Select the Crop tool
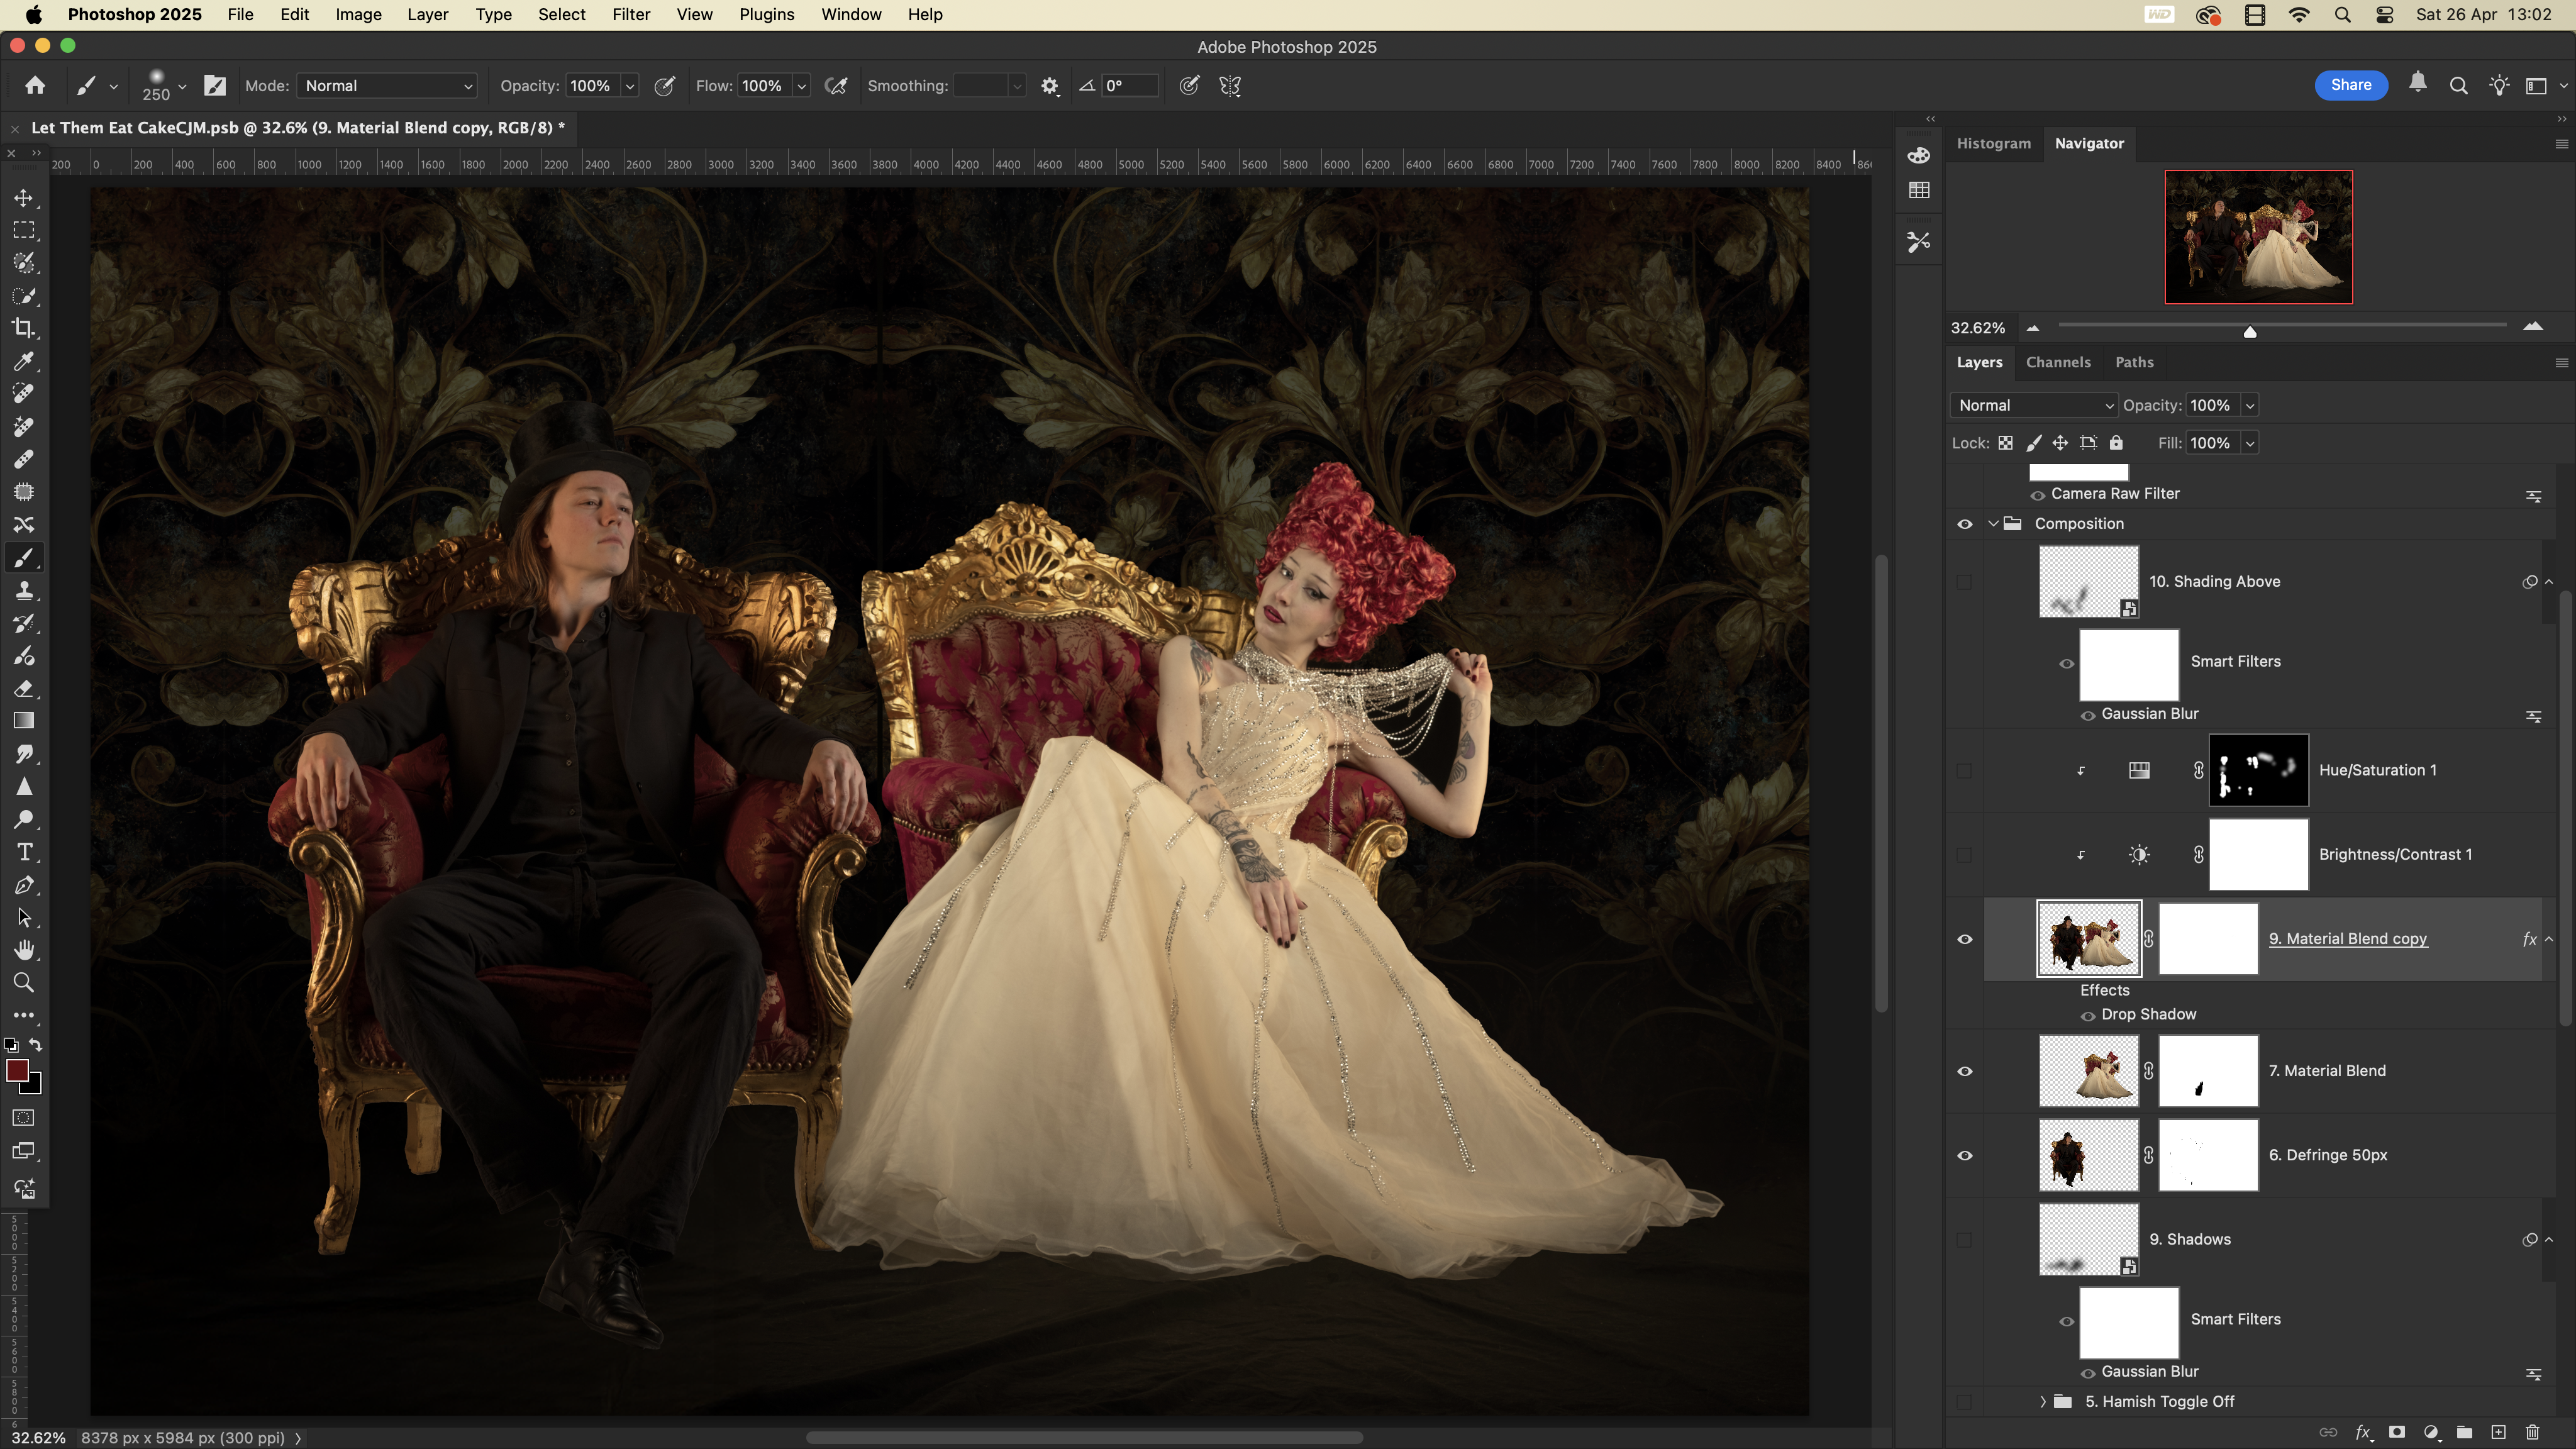The image size is (2576, 1449). 24,328
